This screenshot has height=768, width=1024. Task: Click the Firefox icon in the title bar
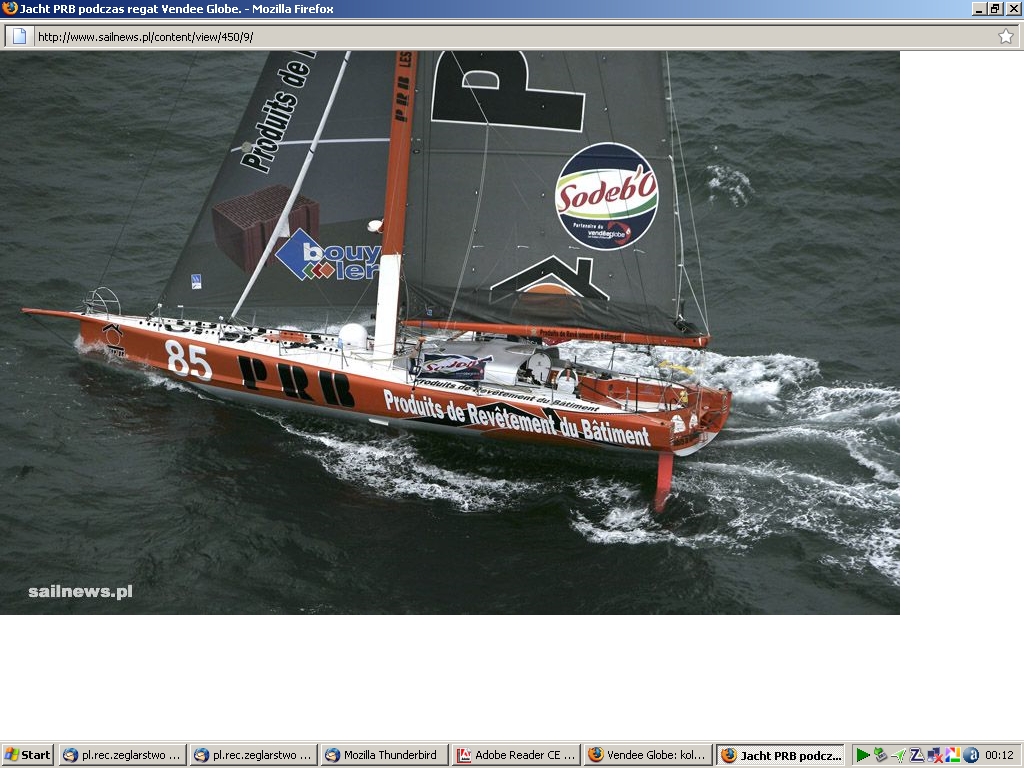pyautogui.click(x=9, y=8)
